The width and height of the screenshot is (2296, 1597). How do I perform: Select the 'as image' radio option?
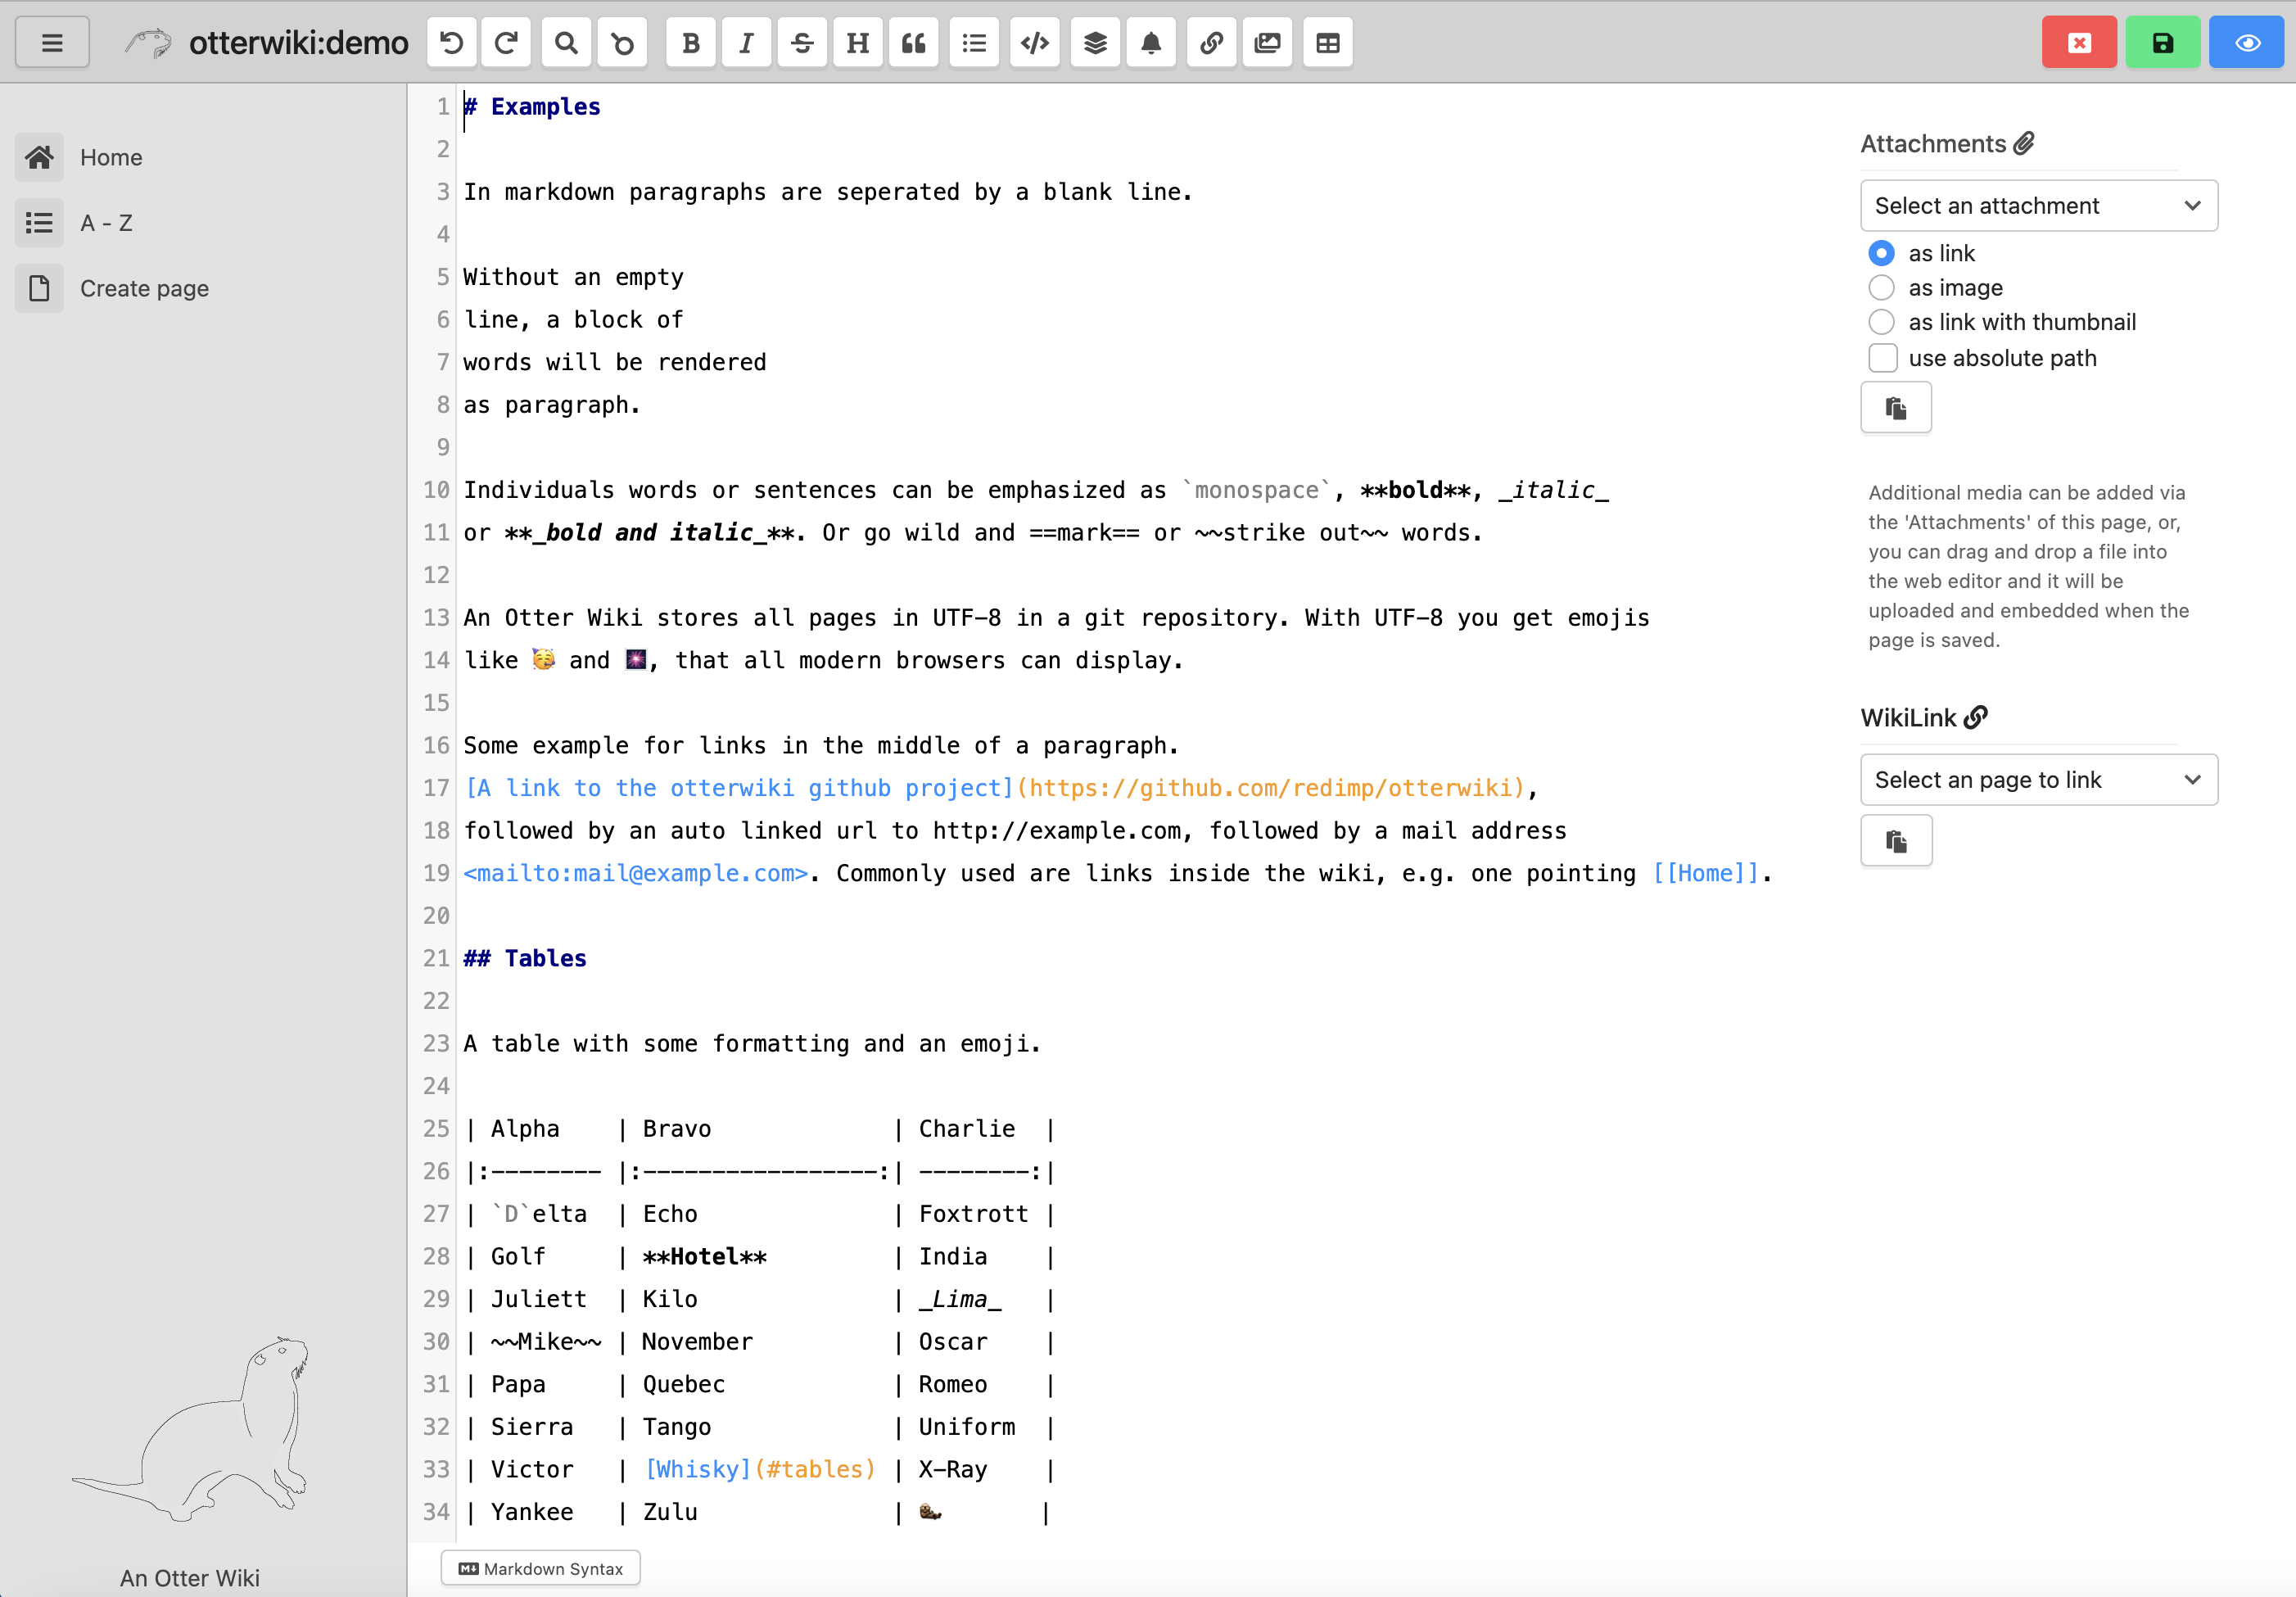1881,288
